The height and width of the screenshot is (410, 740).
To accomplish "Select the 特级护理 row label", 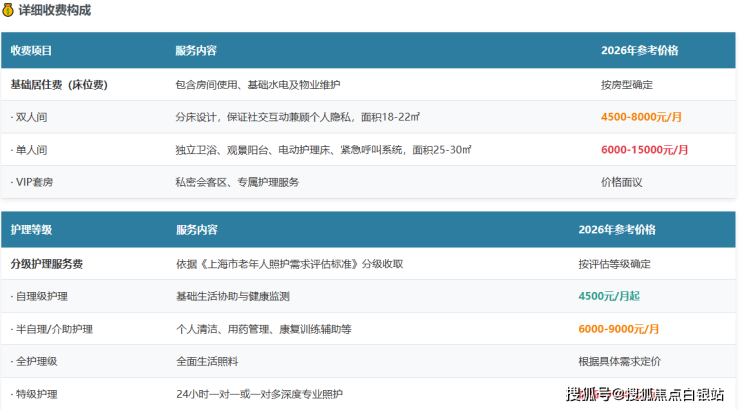I will [34, 394].
